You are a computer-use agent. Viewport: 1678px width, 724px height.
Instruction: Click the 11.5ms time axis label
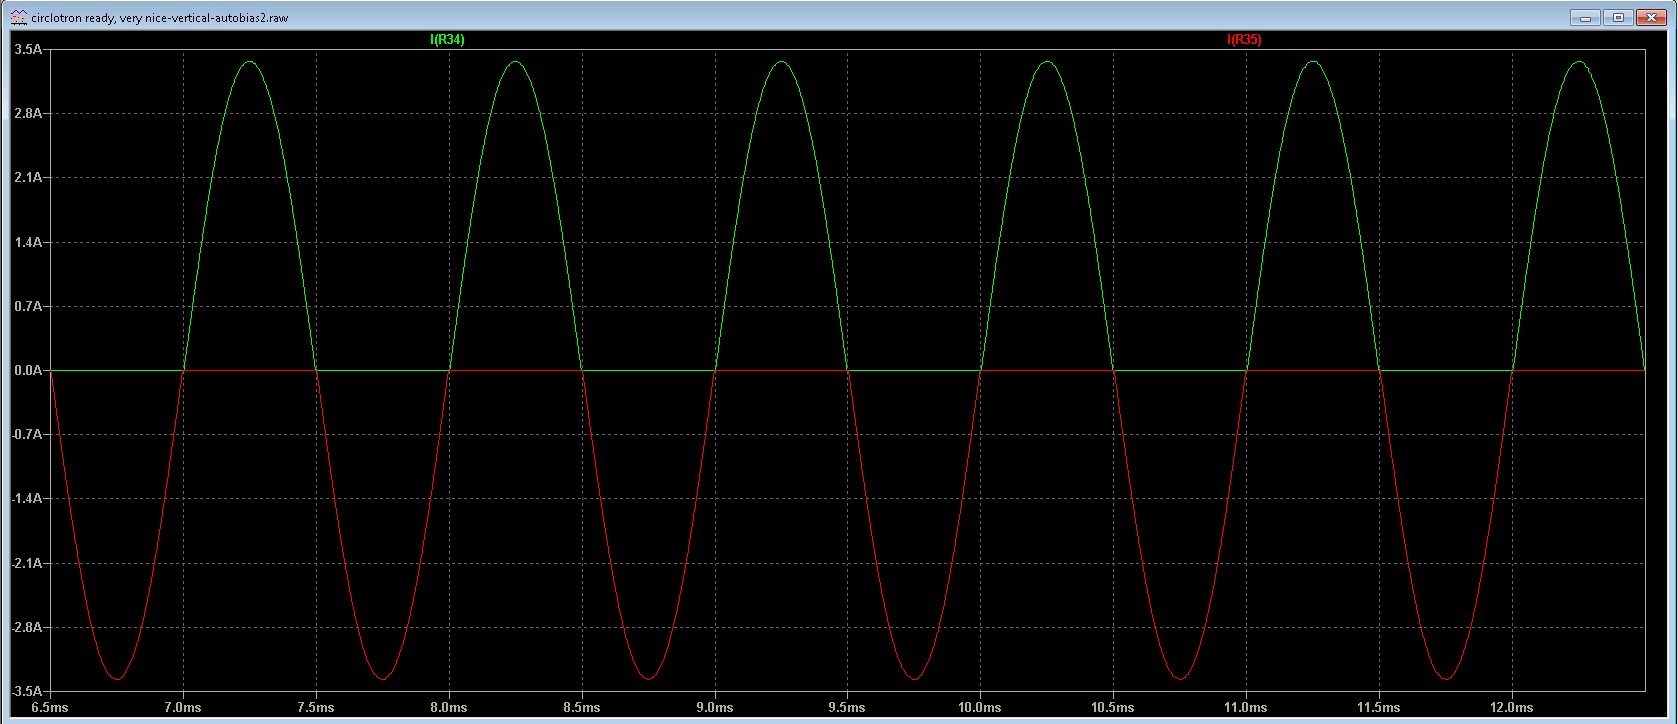pos(1379,707)
